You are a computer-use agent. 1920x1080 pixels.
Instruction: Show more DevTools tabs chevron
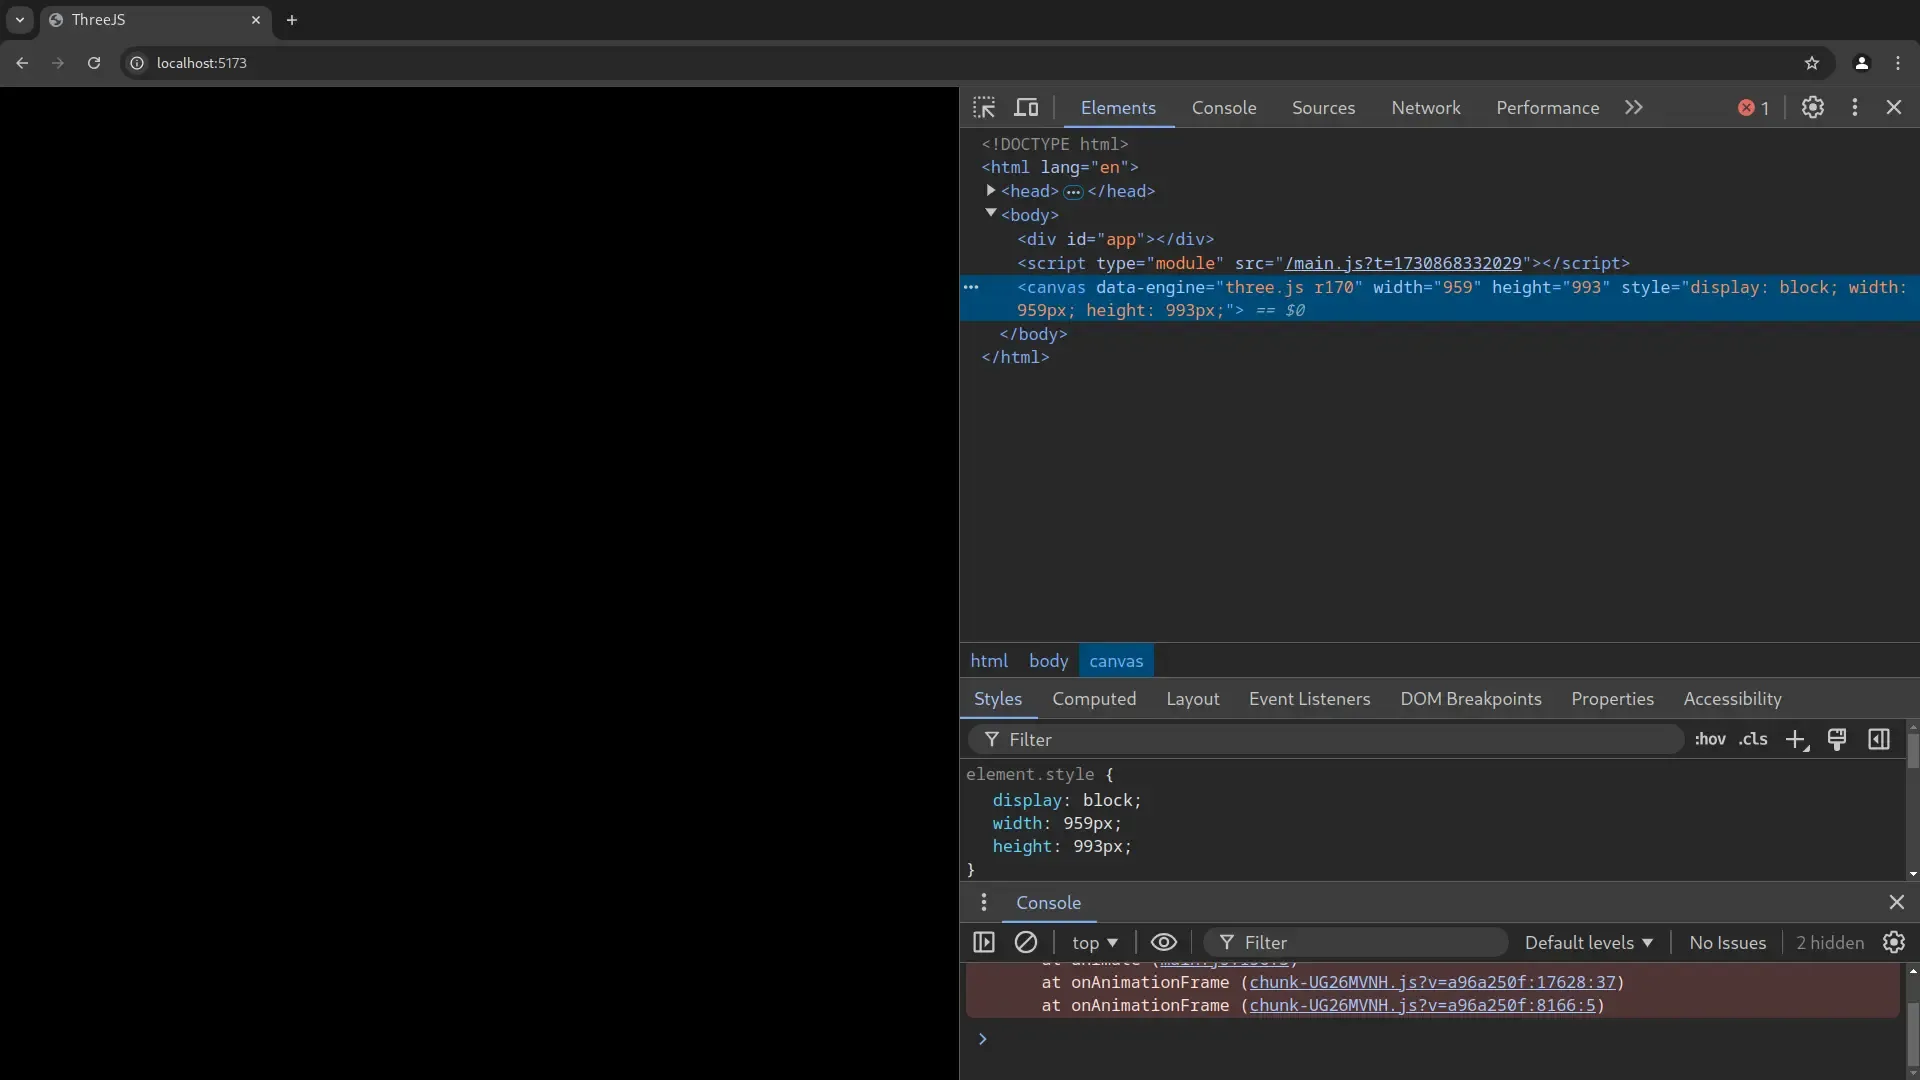[1634, 108]
